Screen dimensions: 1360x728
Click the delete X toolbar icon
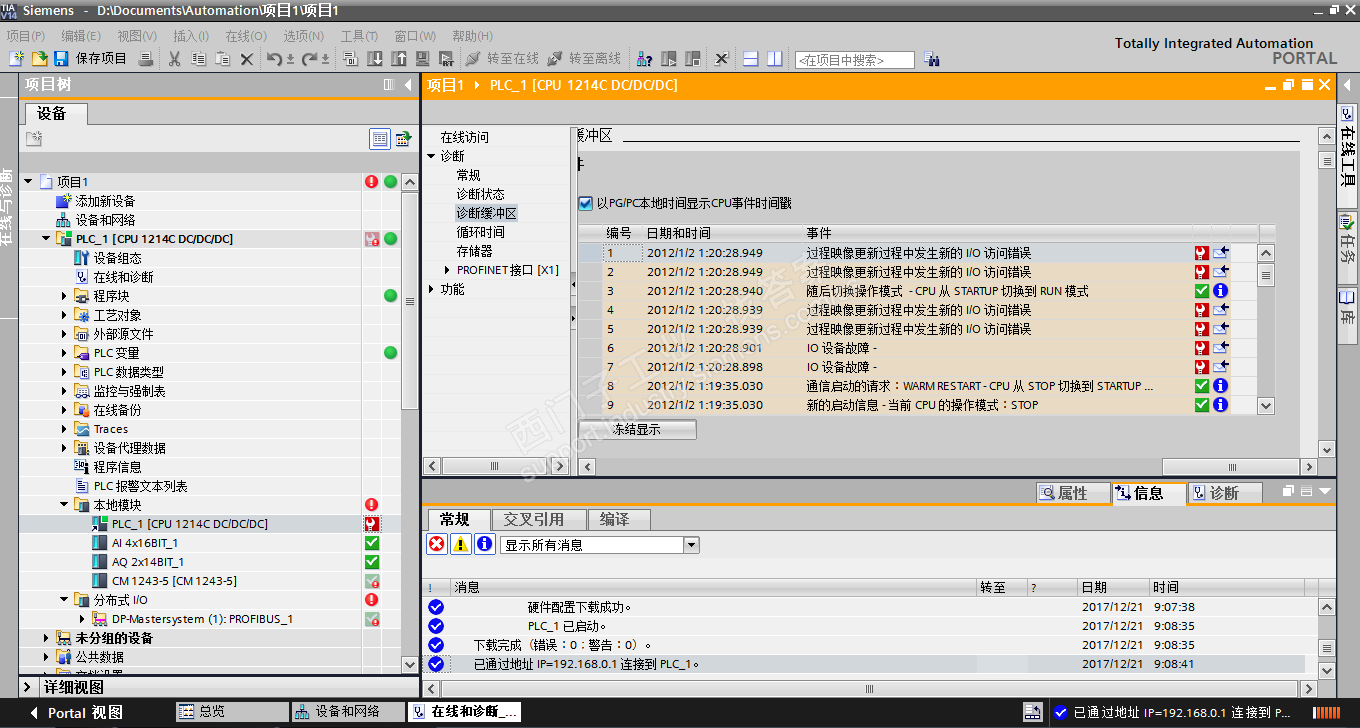pos(247,59)
